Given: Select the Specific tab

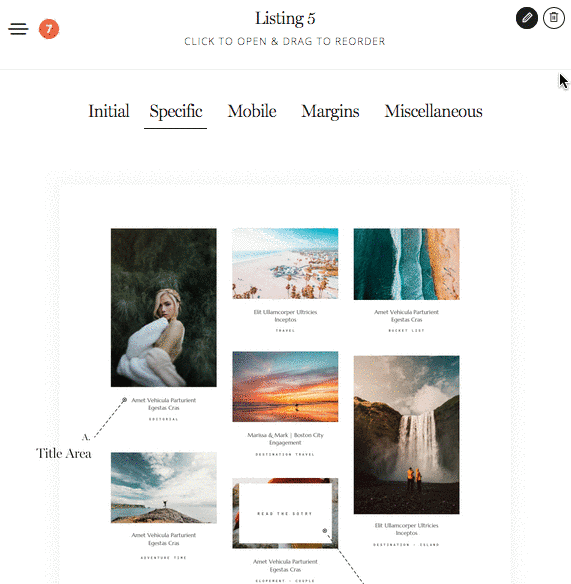Looking at the screenshot, I should (x=176, y=112).
